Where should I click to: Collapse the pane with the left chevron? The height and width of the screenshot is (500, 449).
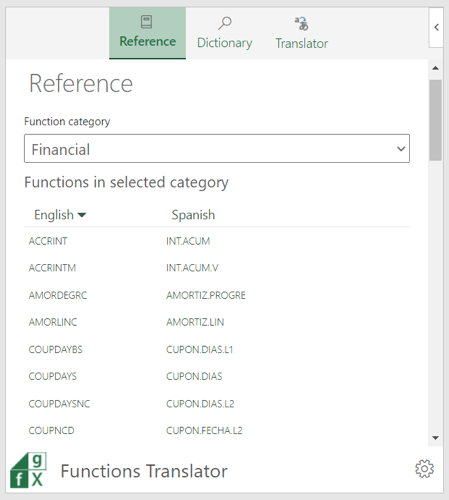436,27
